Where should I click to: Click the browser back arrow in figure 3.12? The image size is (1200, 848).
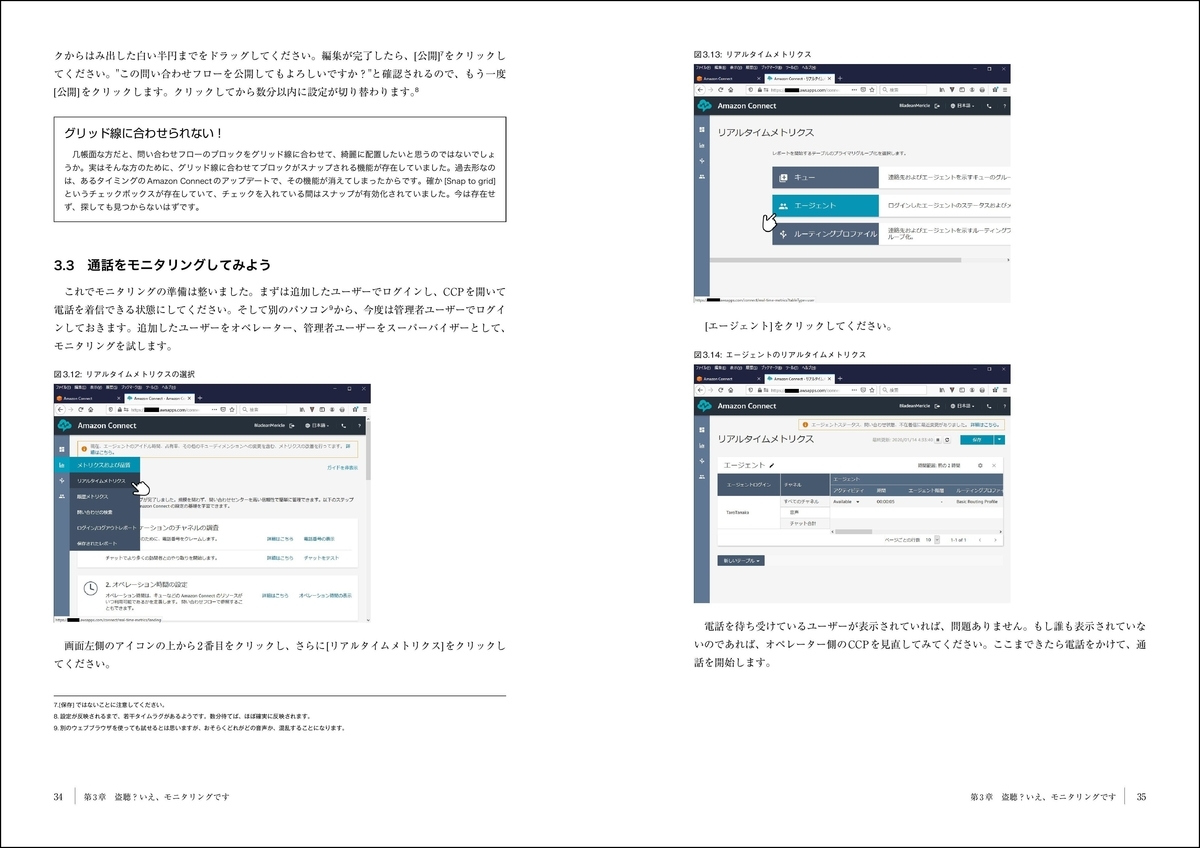pos(60,409)
